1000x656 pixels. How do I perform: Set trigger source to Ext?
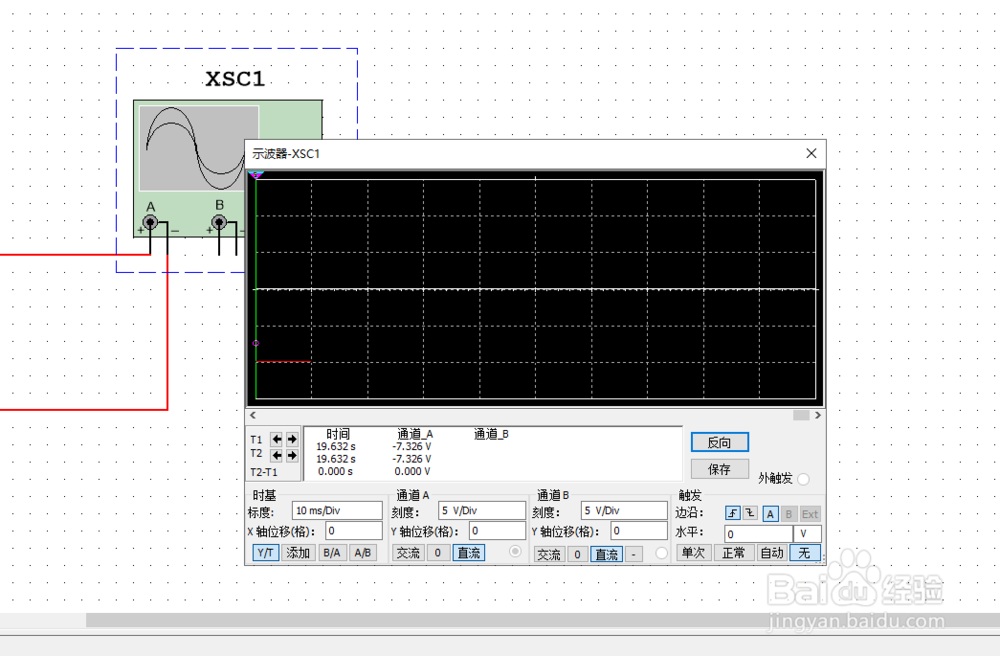810,514
